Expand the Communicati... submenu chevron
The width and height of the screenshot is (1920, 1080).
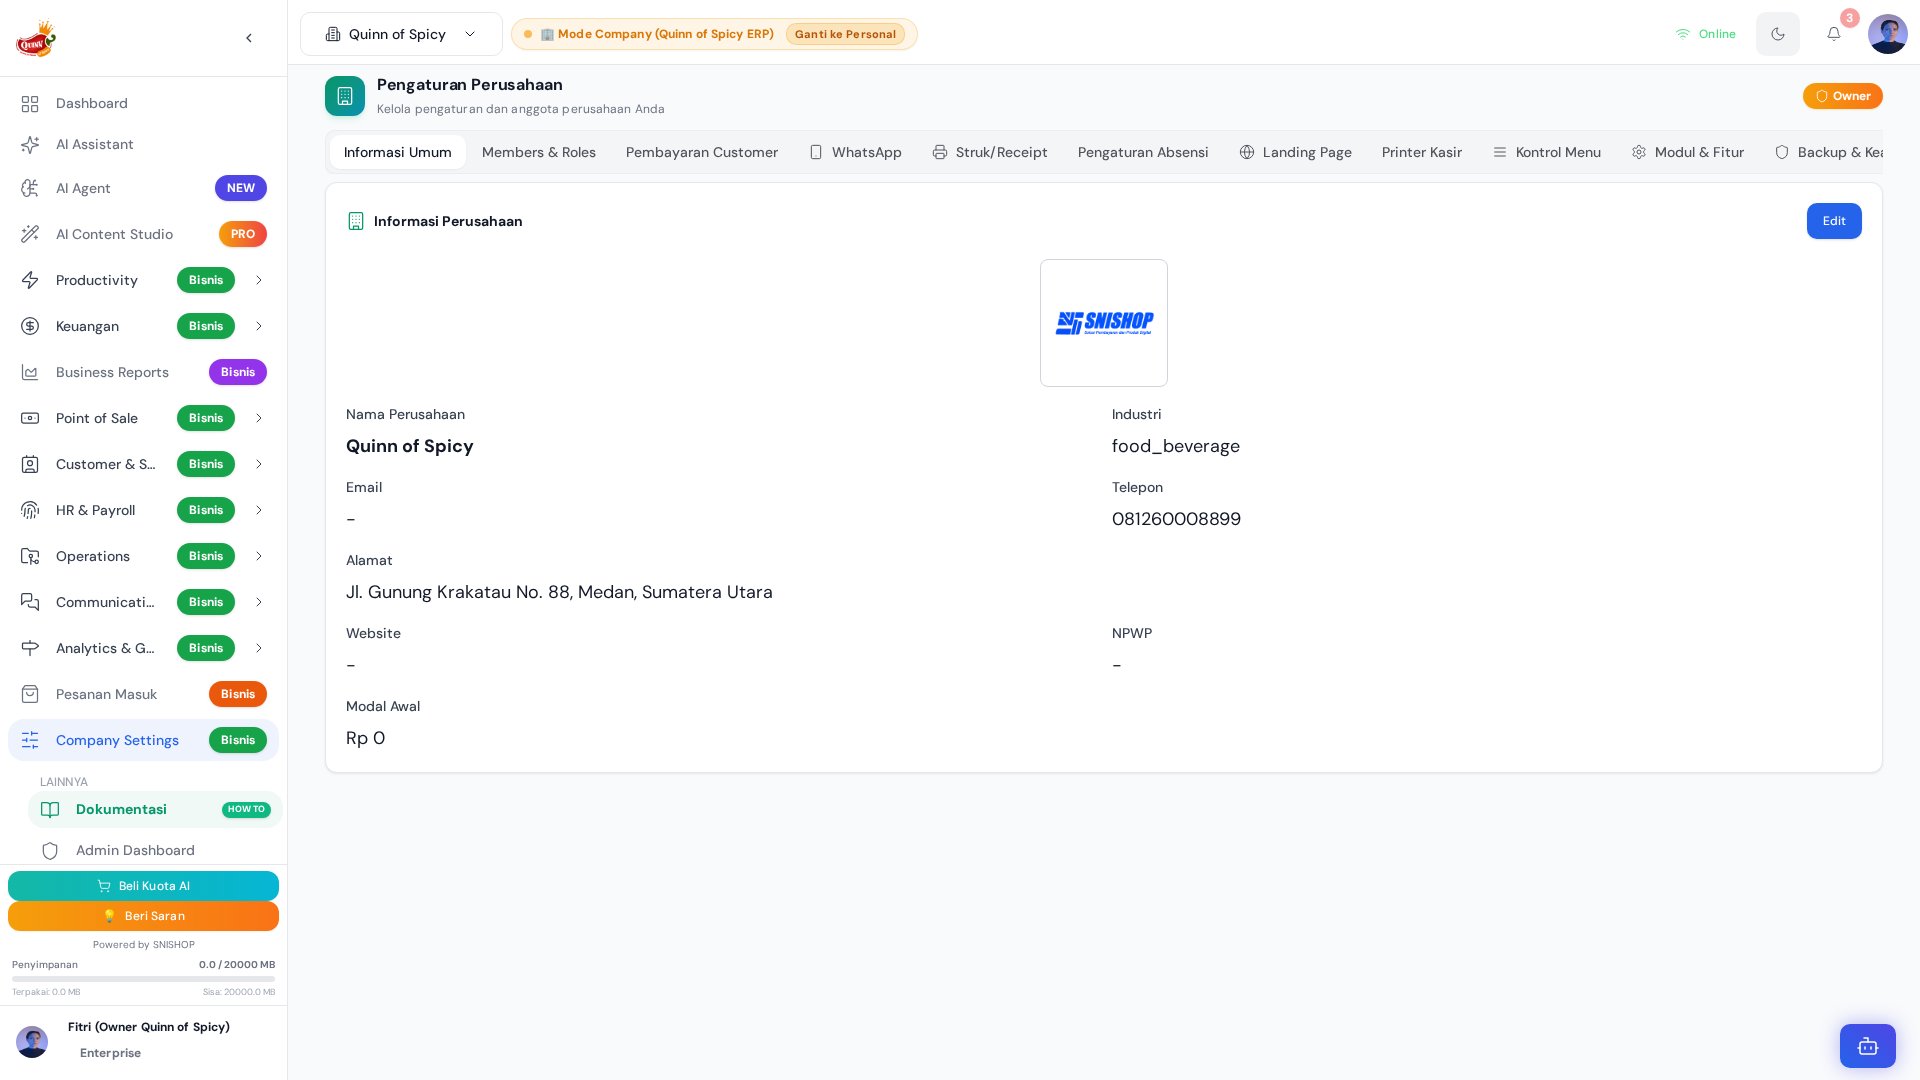[x=259, y=602]
